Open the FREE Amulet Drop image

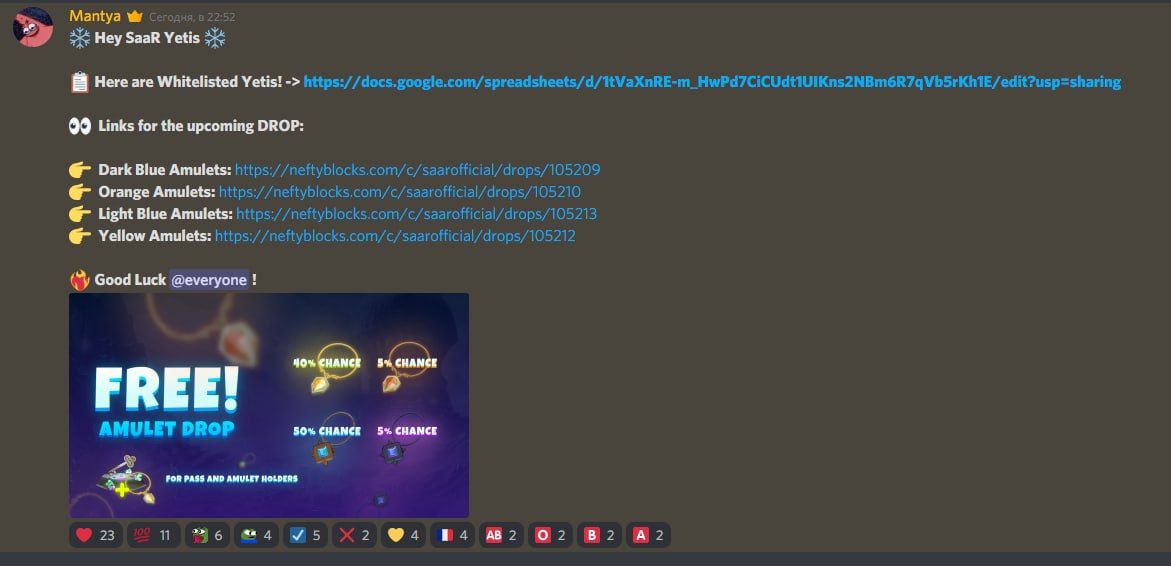269,405
